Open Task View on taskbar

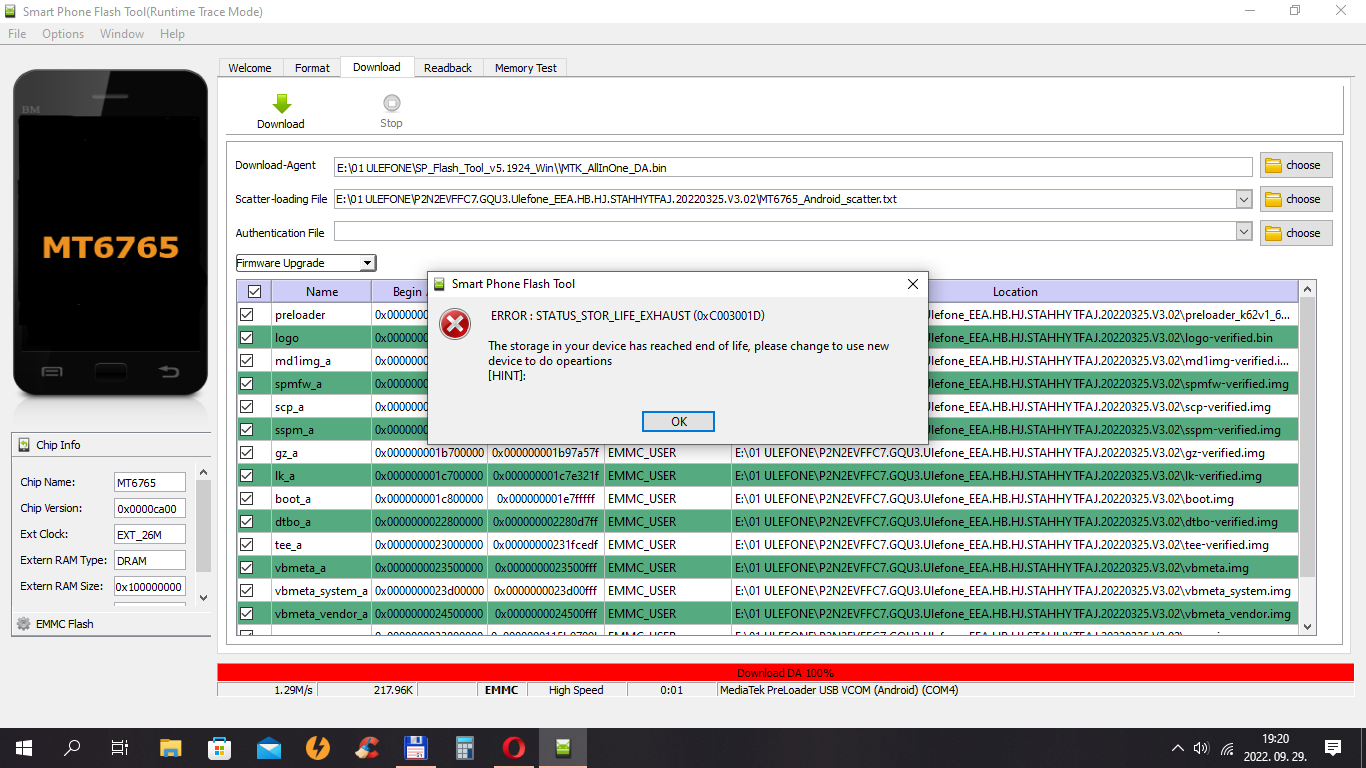click(x=119, y=747)
